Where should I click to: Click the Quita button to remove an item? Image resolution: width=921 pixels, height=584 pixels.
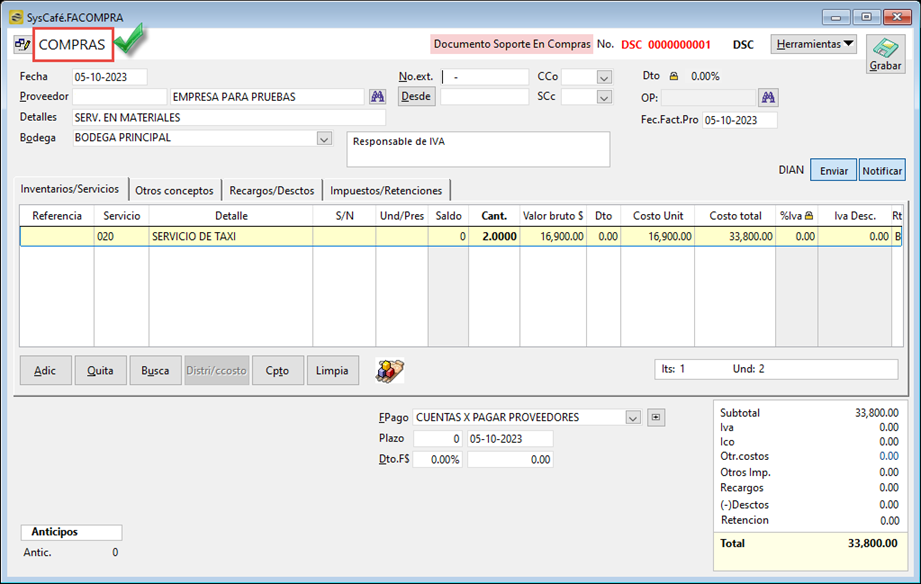click(101, 370)
